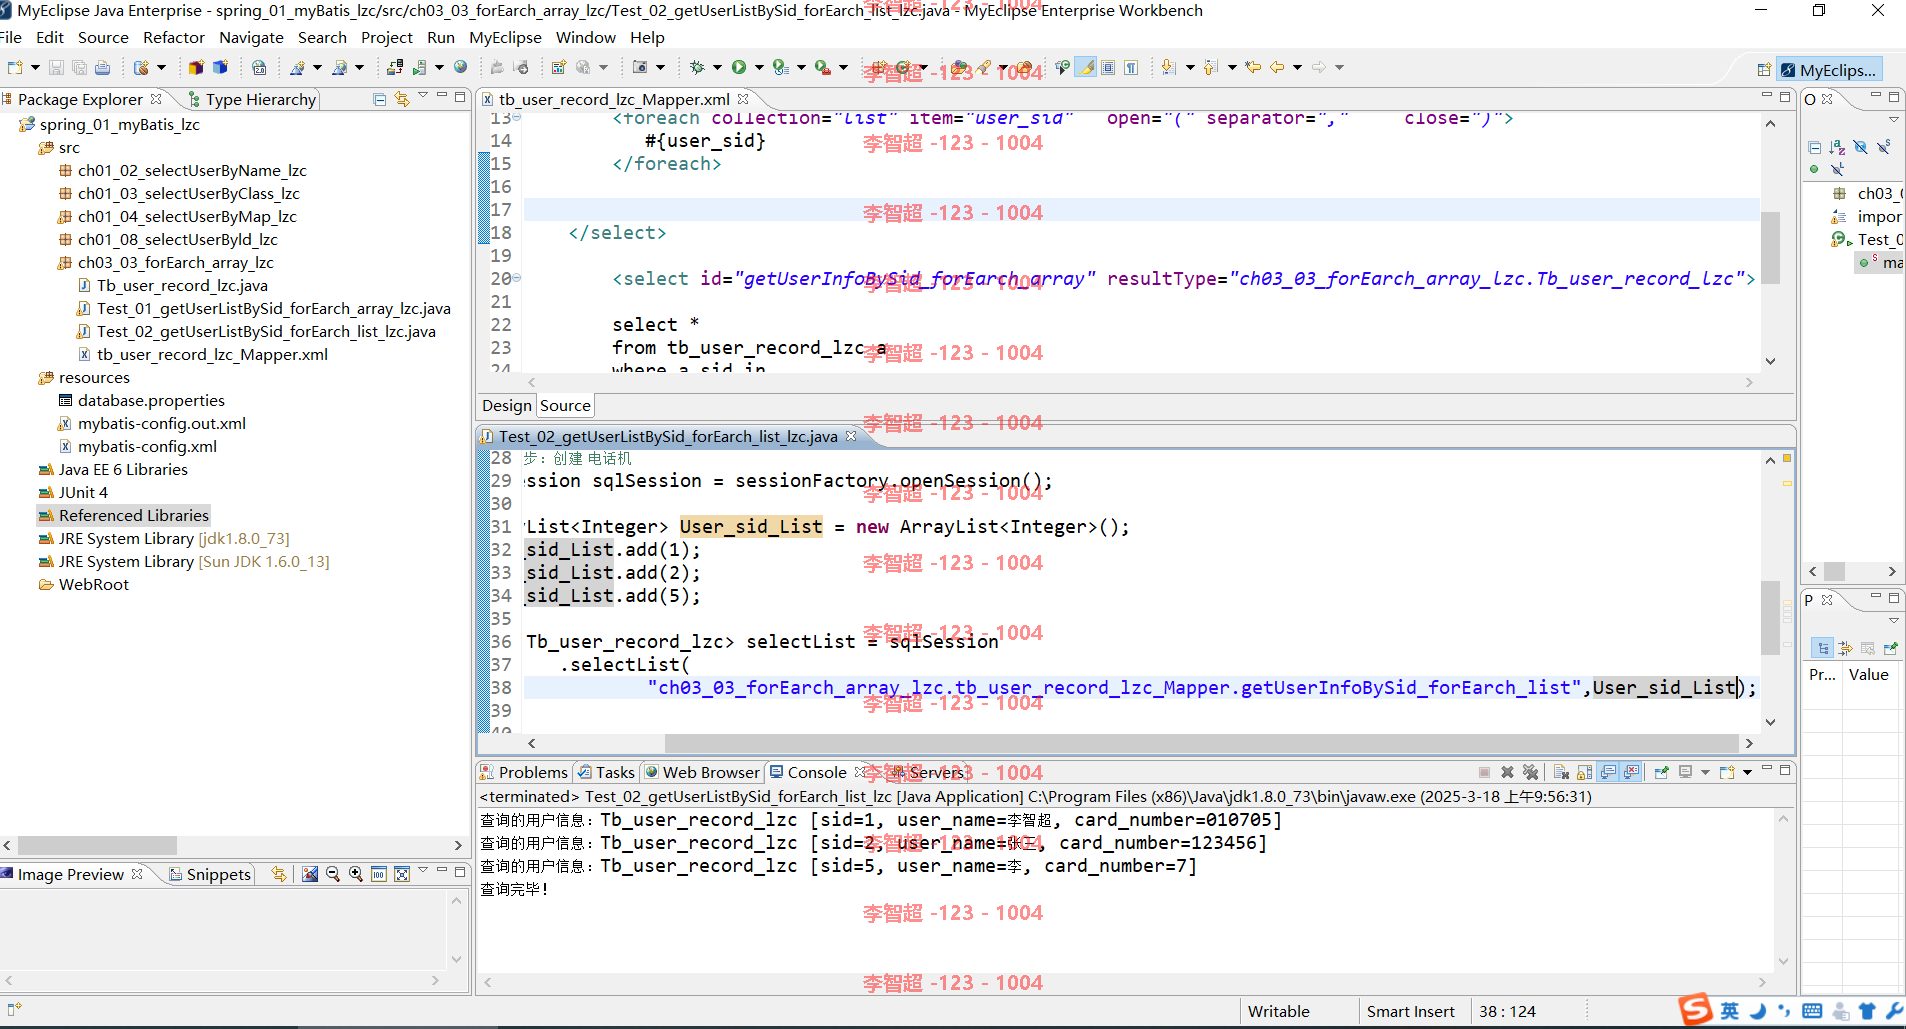
Task: Click the Sogou input method S icon
Action: (1695, 1010)
